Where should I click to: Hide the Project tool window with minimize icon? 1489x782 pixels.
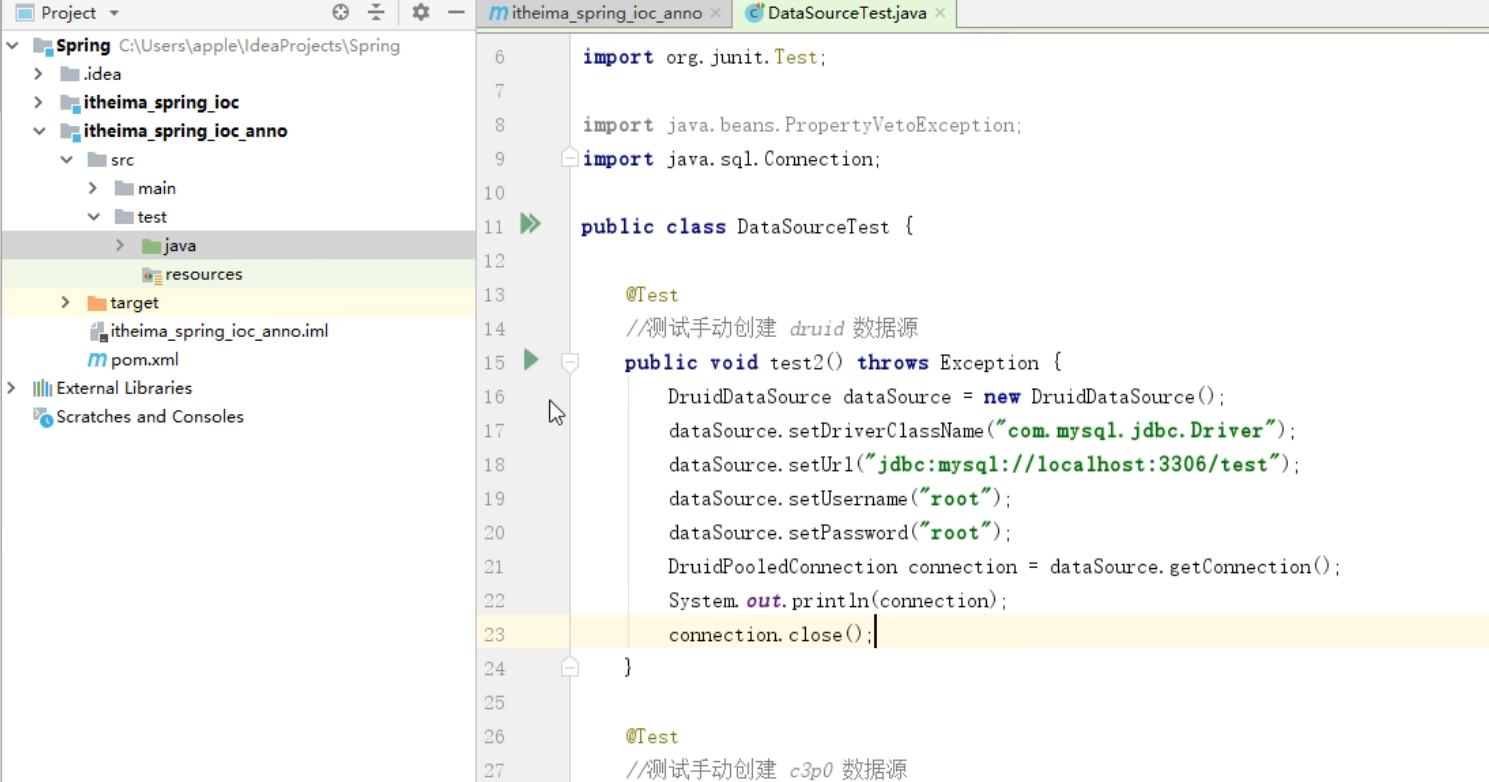point(456,13)
